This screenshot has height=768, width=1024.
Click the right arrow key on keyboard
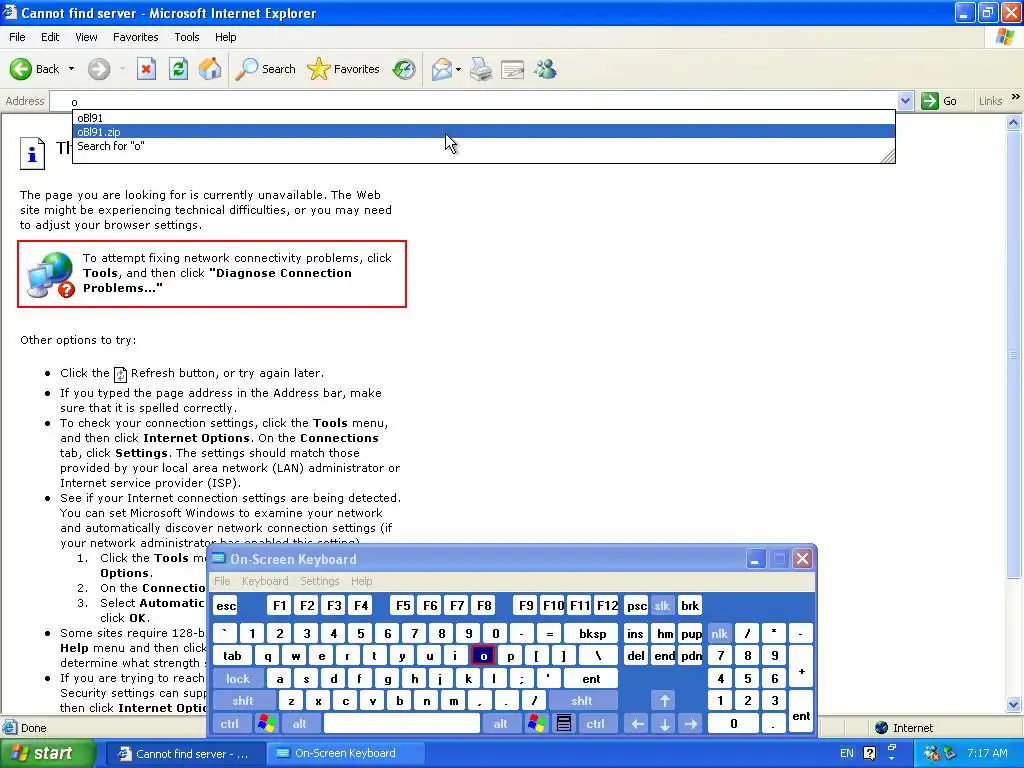click(691, 723)
